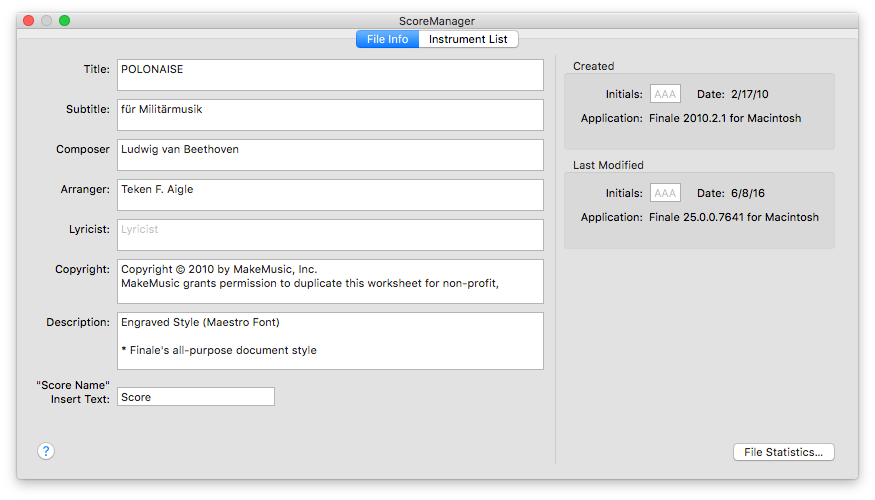Click the Last Modified date 6/8/16
The height and width of the screenshot is (500, 875).
(x=748, y=193)
